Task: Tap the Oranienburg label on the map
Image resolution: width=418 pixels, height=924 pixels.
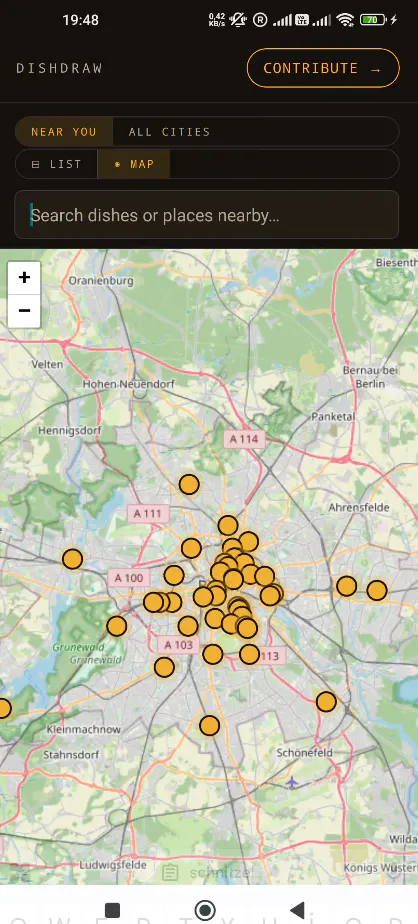Action: [x=101, y=280]
